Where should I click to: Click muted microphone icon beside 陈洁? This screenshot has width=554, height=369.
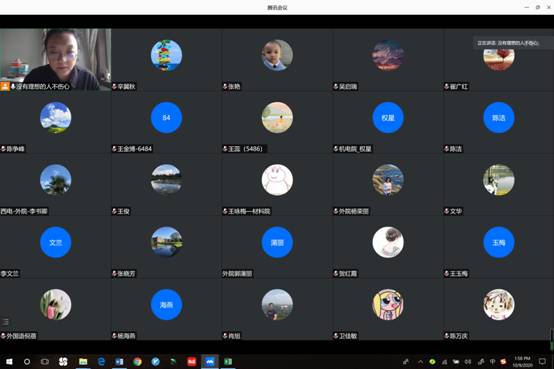point(447,149)
